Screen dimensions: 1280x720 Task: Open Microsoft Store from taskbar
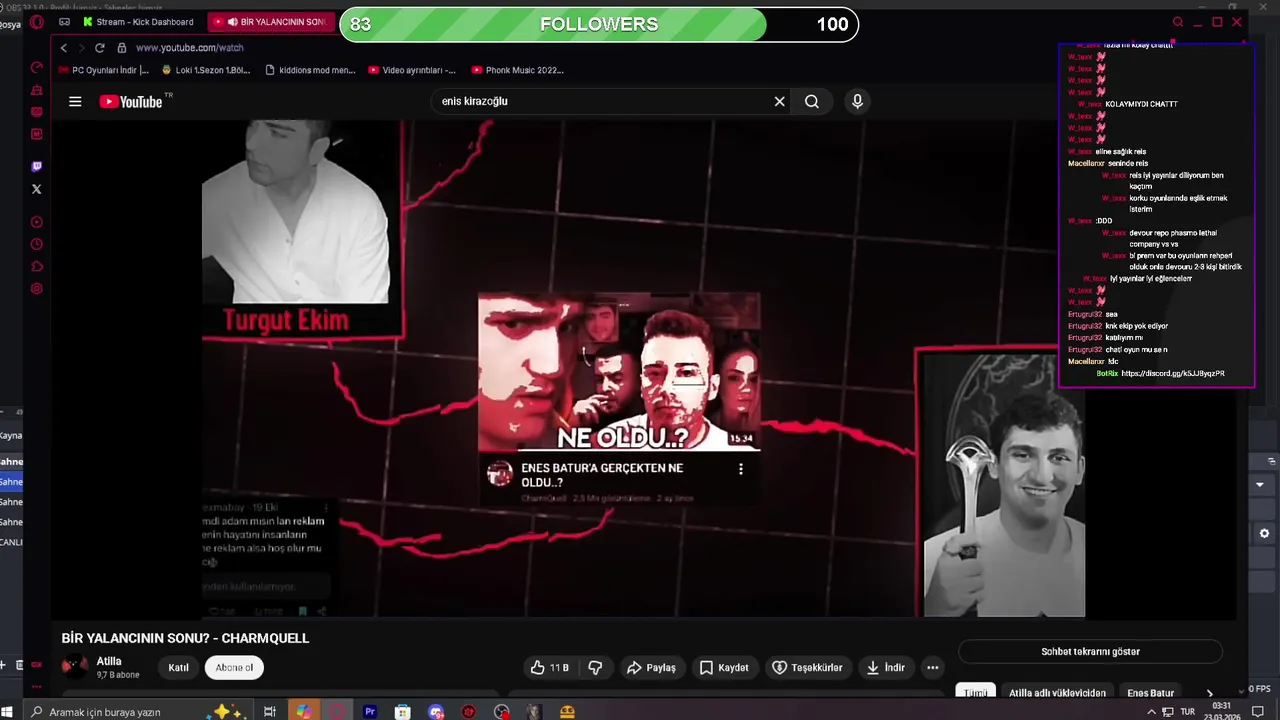(402, 712)
